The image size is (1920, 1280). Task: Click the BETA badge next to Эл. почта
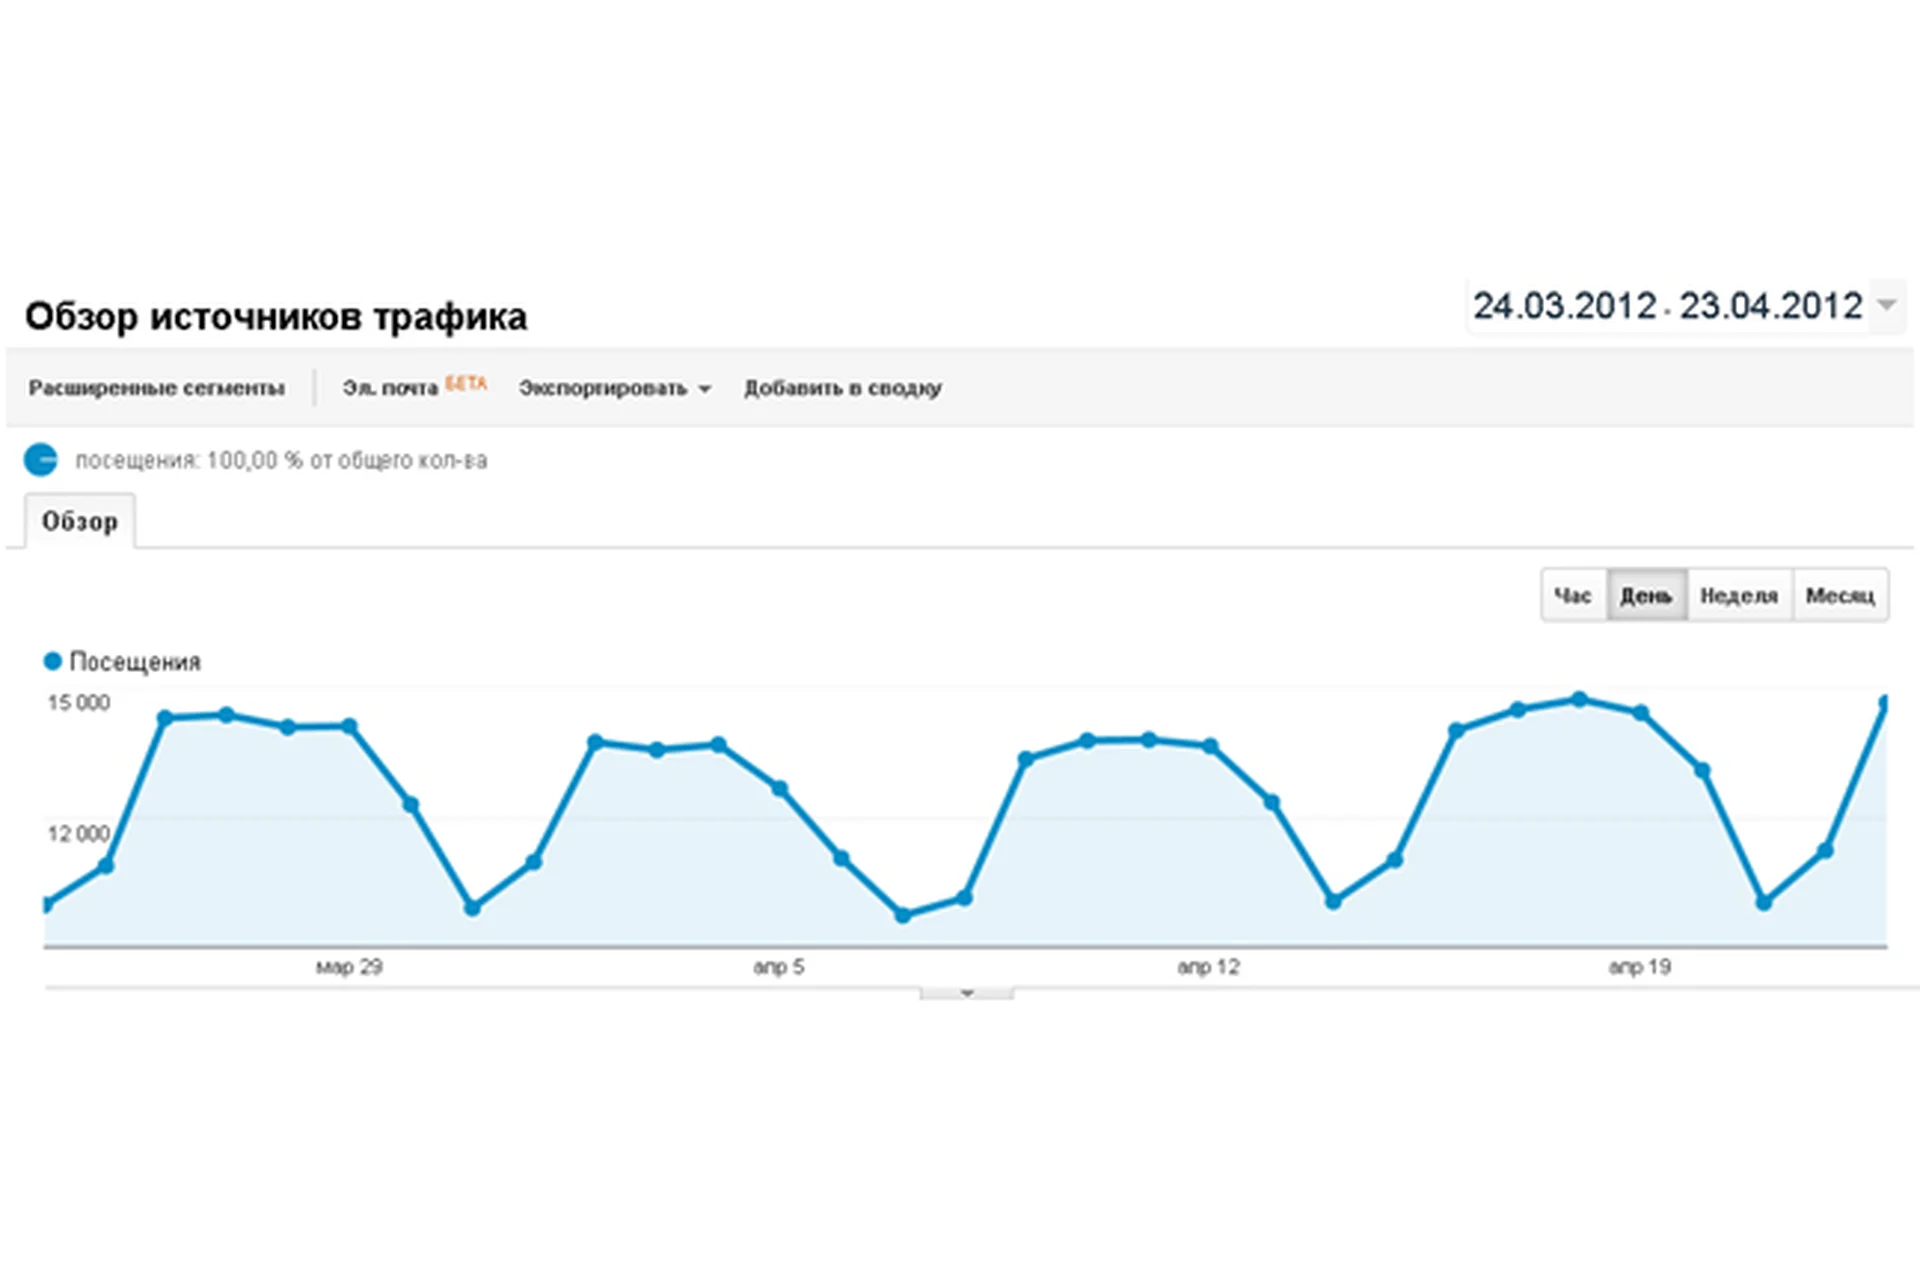(466, 383)
